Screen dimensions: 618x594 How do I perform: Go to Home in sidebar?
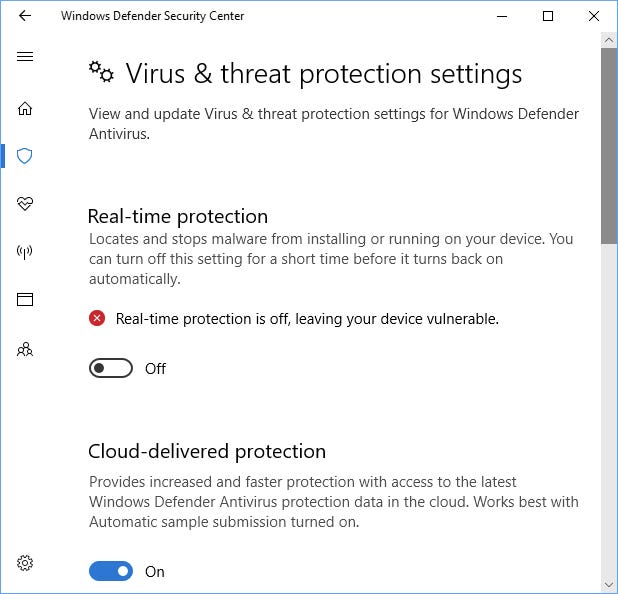tap(25, 108)
